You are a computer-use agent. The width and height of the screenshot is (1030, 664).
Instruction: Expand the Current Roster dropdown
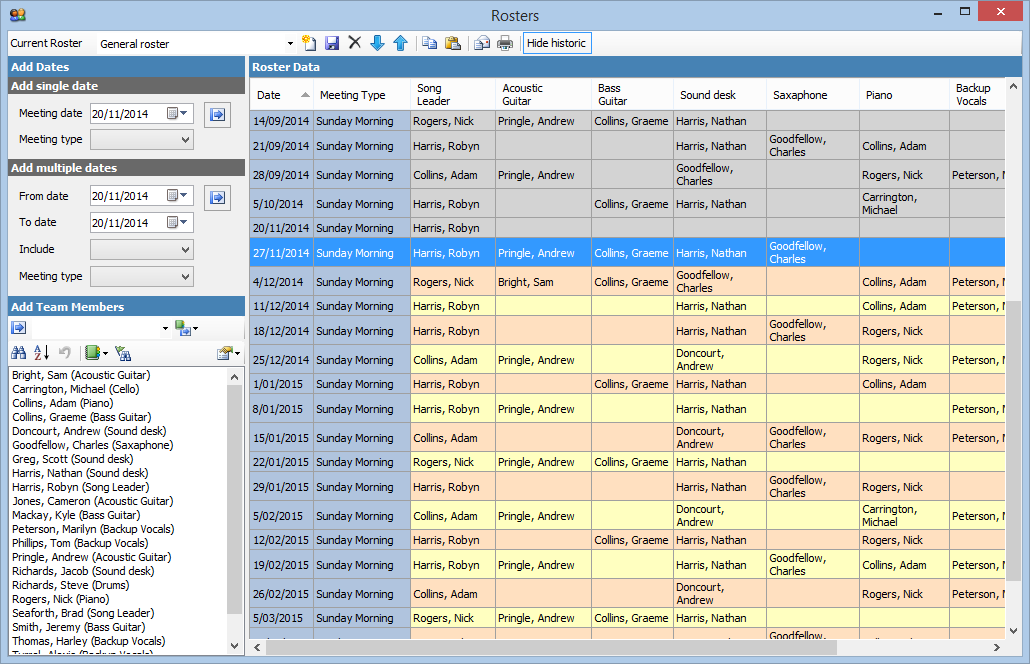click(290, 44)
